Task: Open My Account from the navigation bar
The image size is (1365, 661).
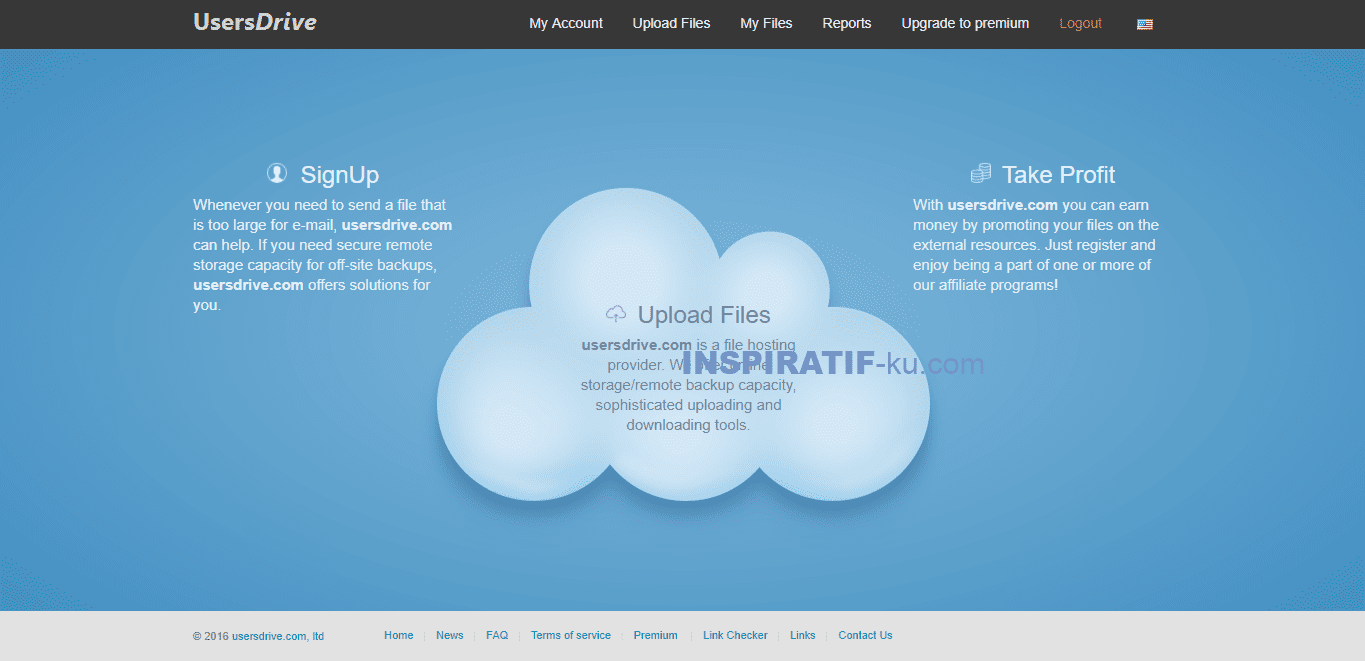Action: point(566,23)
